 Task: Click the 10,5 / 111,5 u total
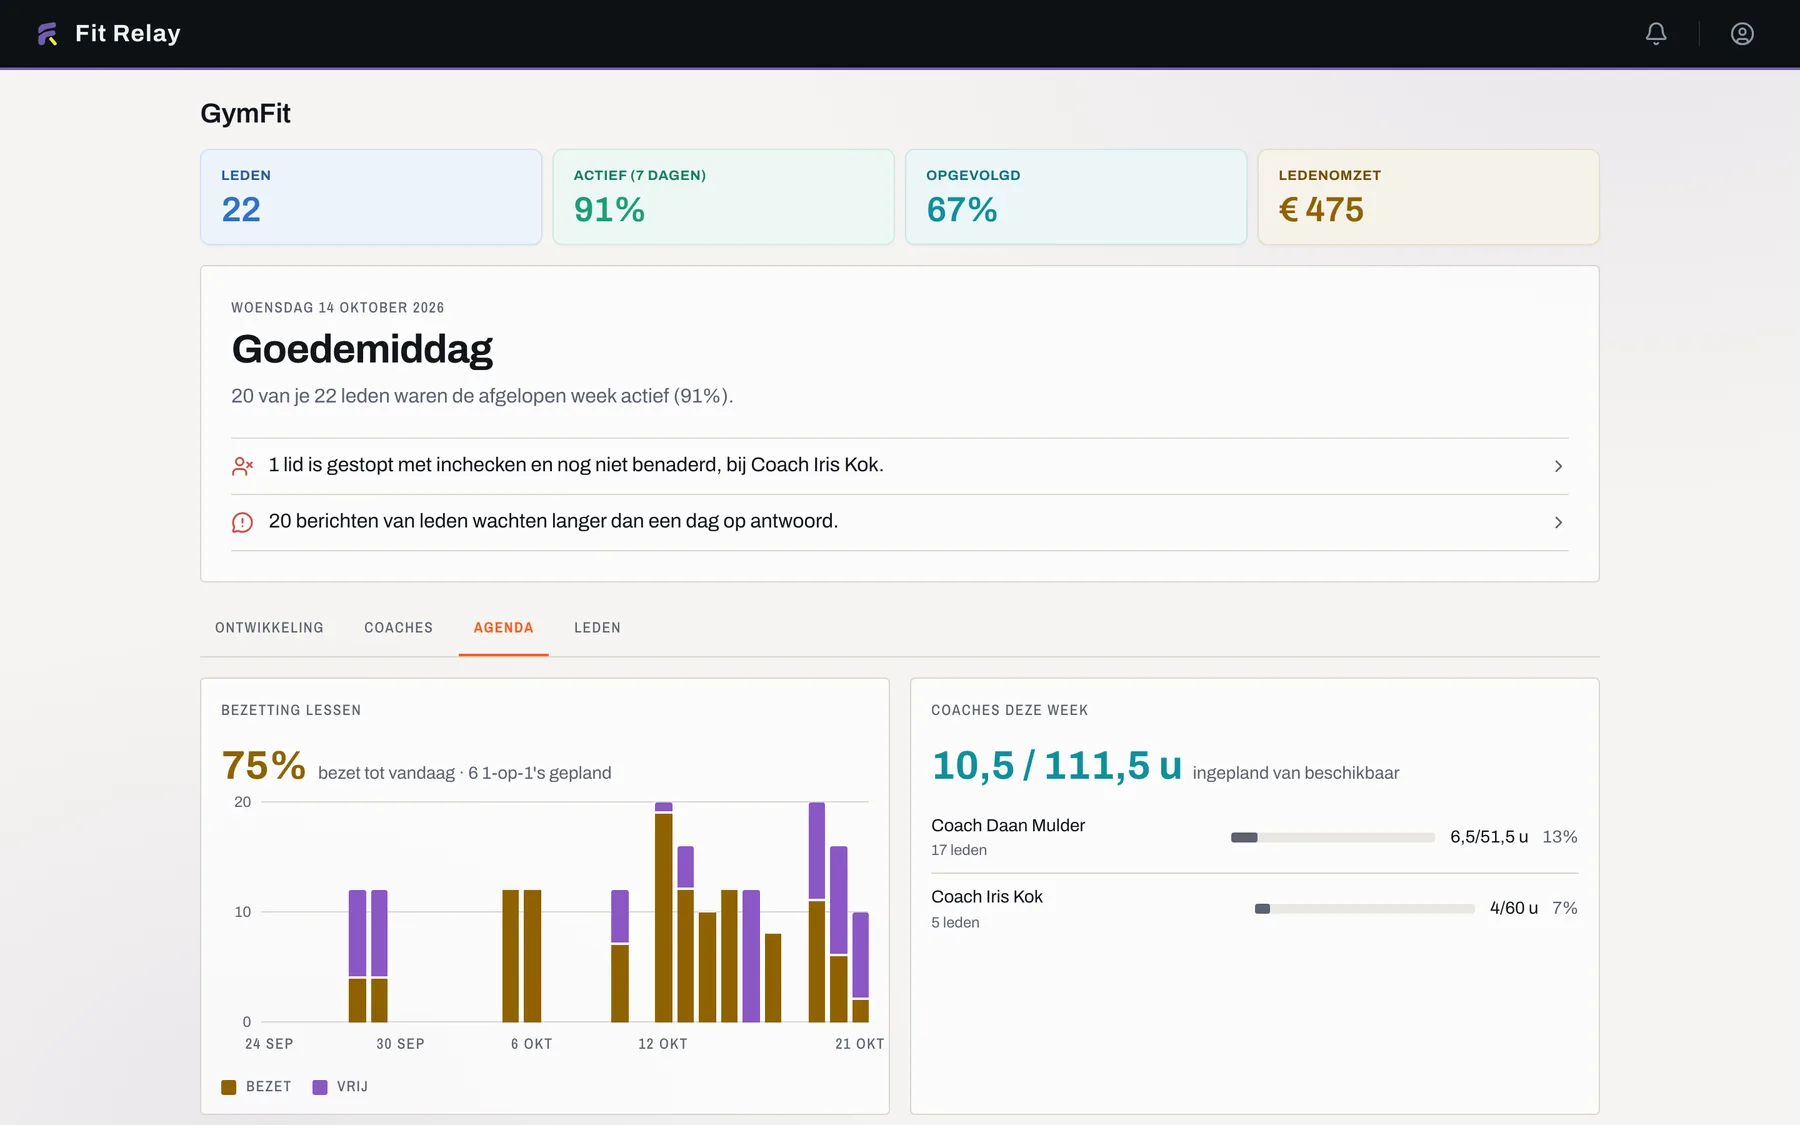tap(1057, 766)
